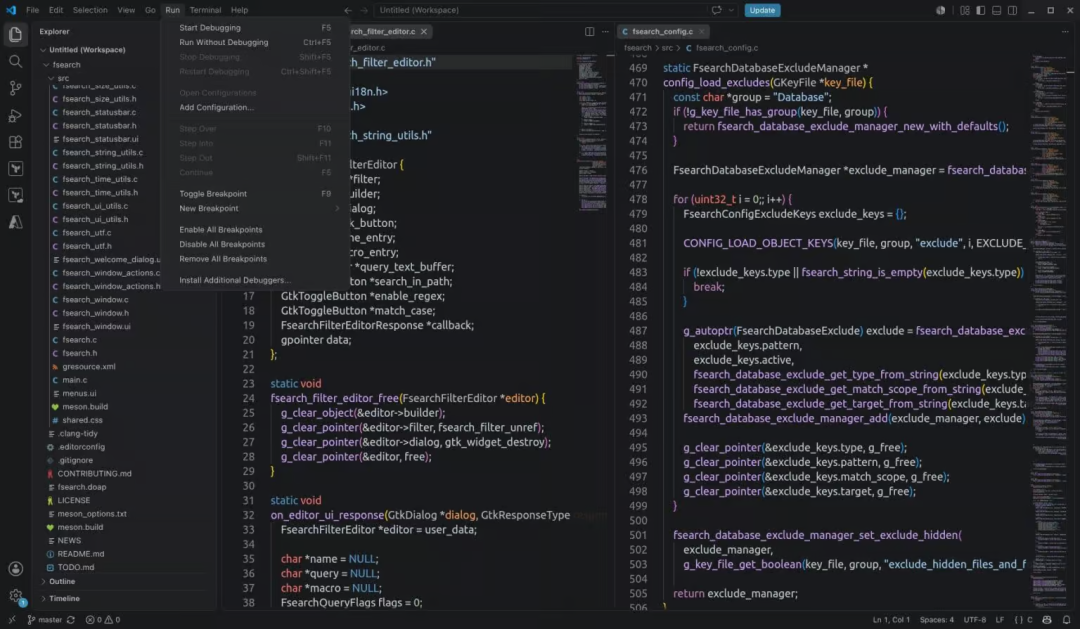
Task: Close the fsearch_config.c tab
Action: (701, 32)
